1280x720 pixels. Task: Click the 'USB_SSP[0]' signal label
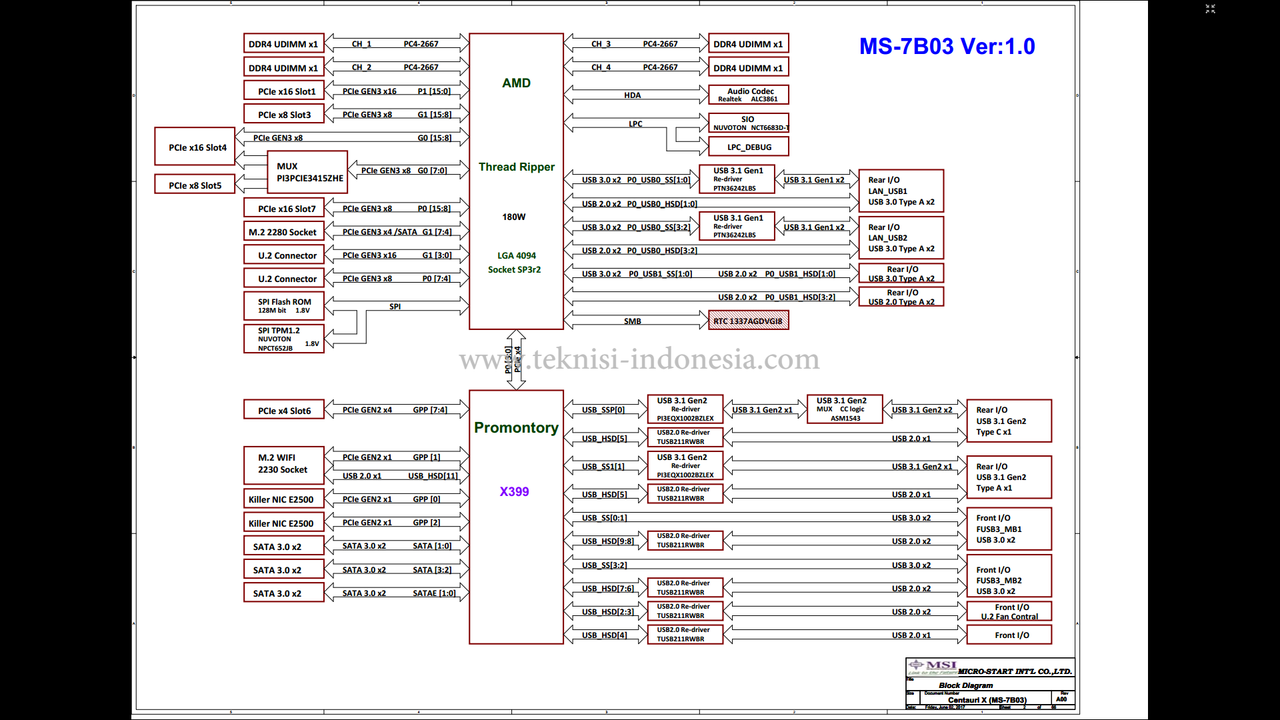603,410
